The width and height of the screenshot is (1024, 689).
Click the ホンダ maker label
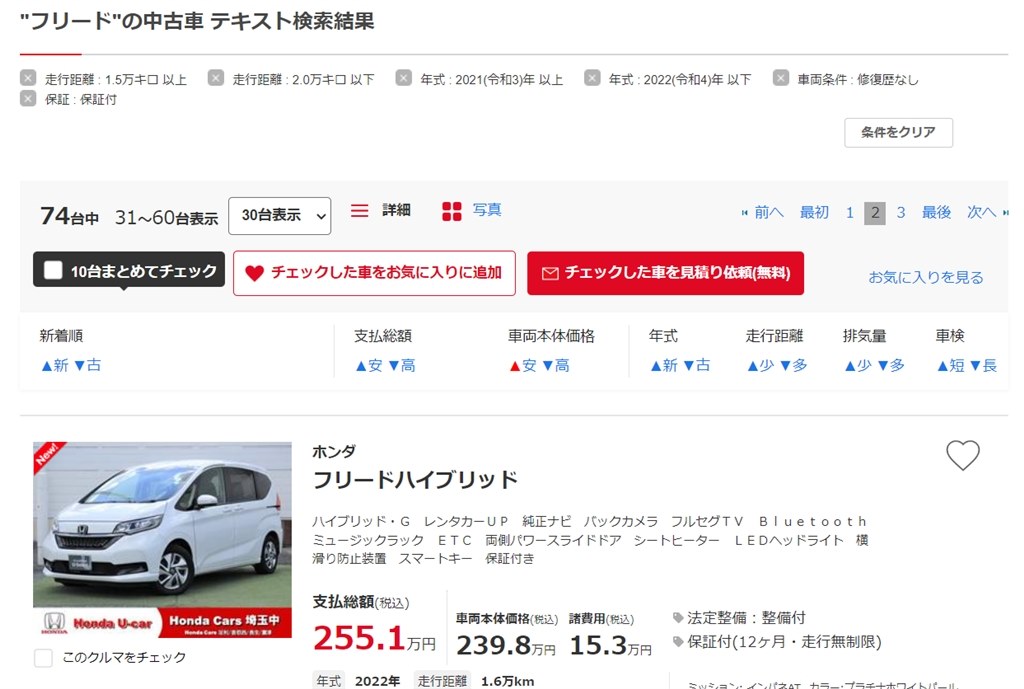334,451
